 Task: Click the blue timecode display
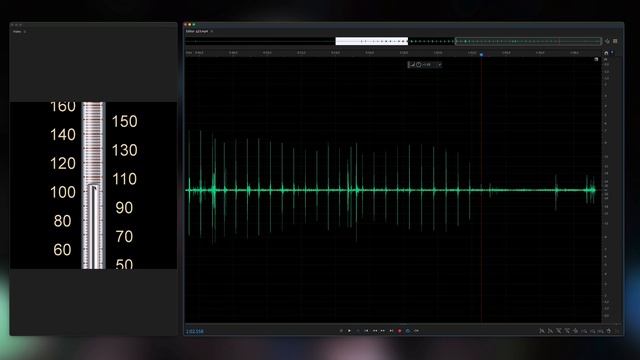tap(195, 331)
